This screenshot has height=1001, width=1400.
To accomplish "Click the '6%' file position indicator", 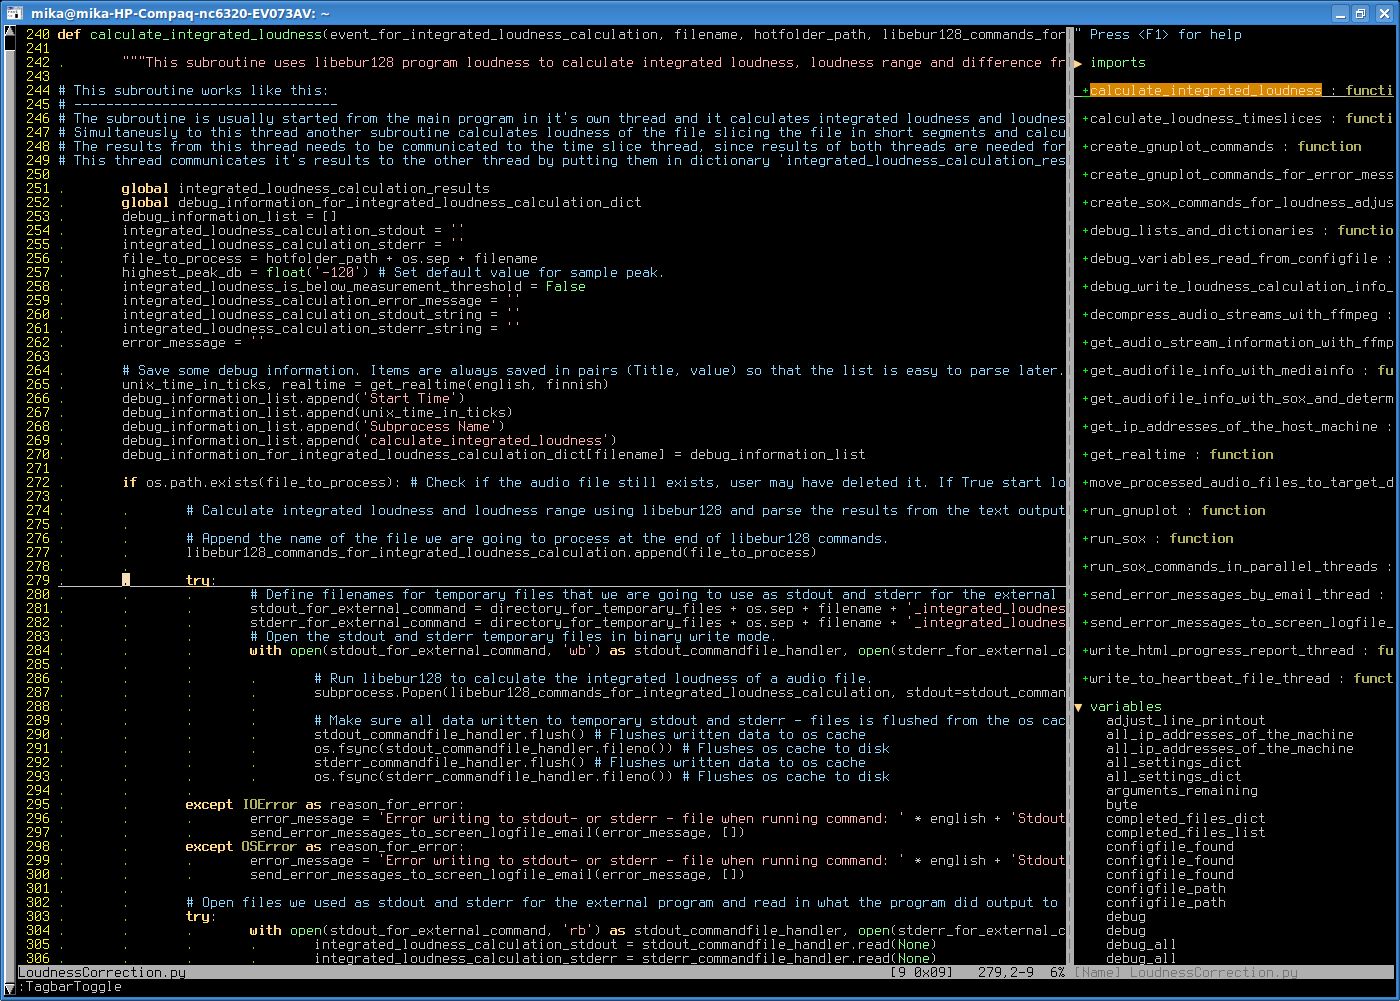I will point(1057,973).
